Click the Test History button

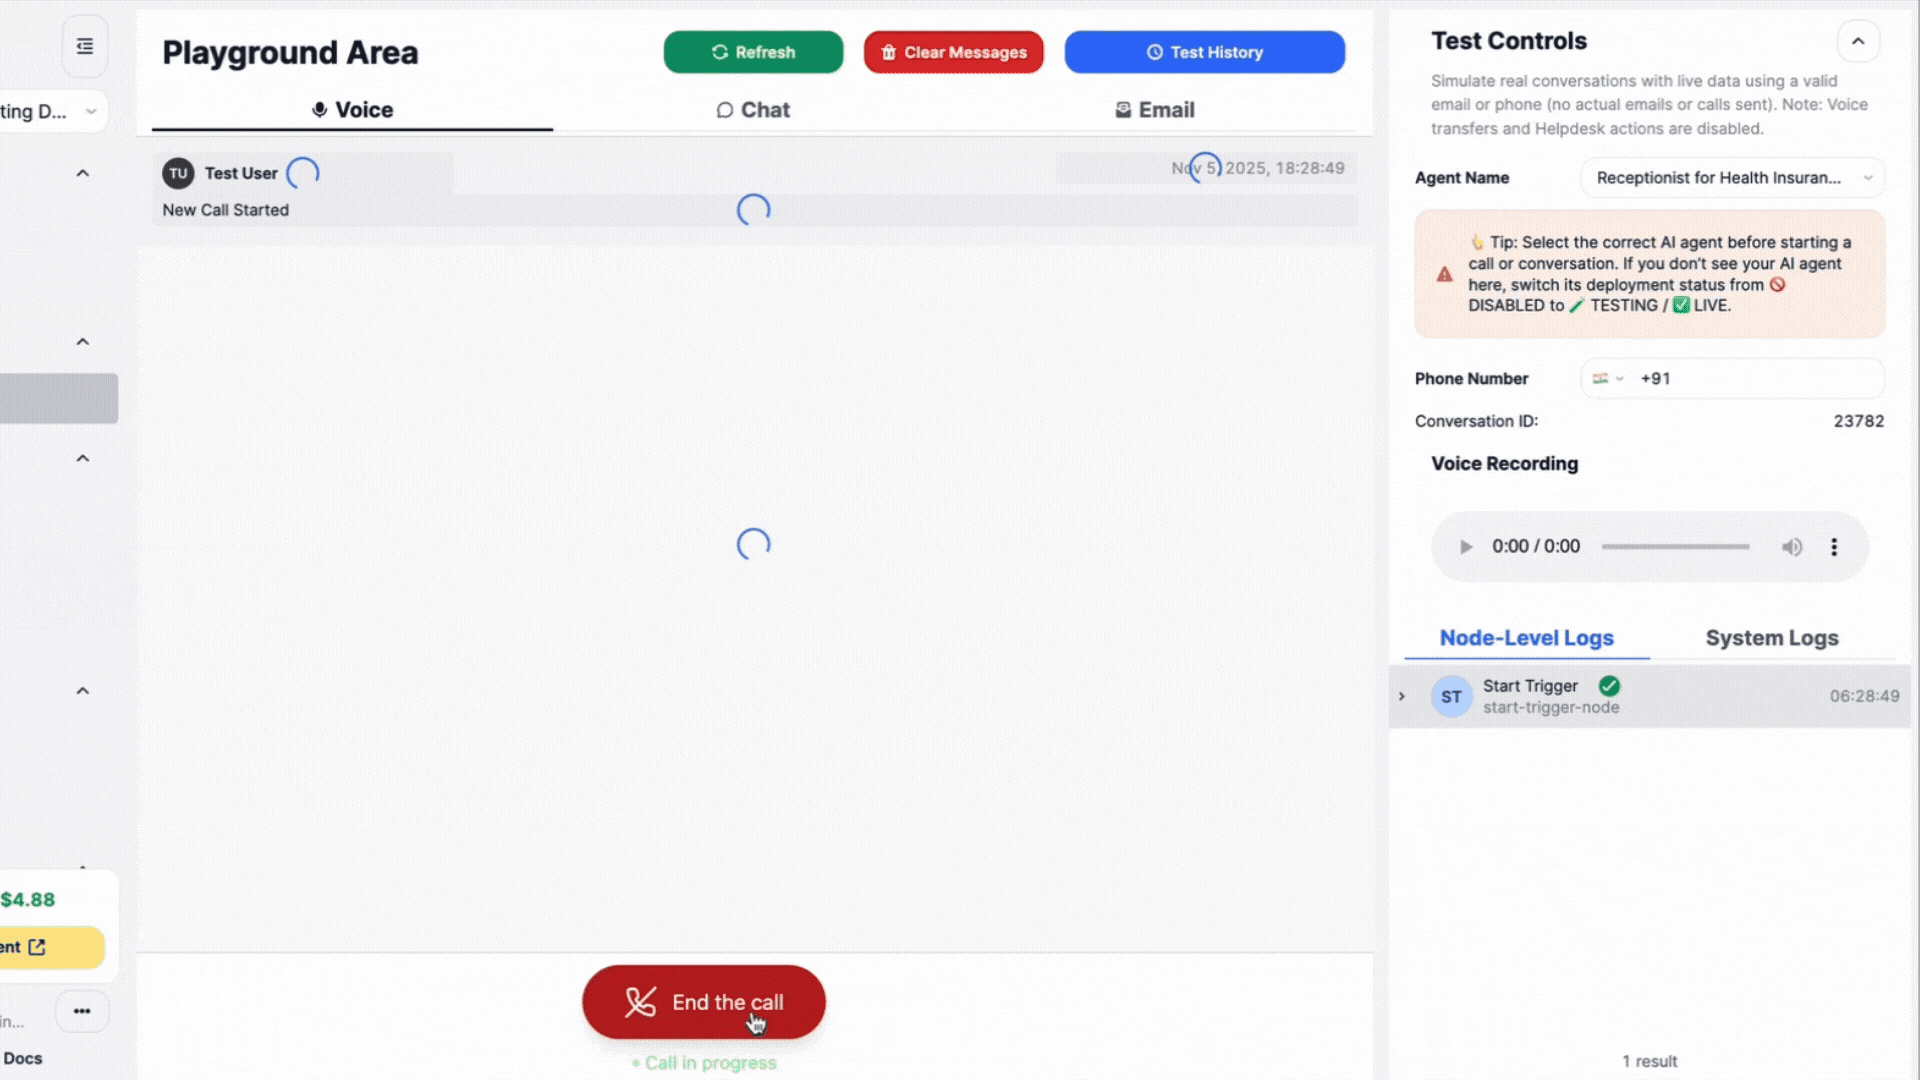tap(1204, 52)
